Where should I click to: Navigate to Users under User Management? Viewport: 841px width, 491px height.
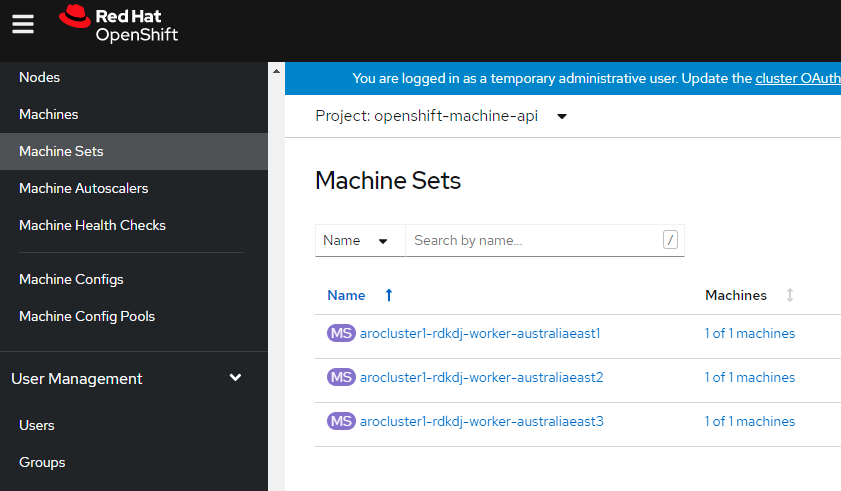click(x=37, y=425)
